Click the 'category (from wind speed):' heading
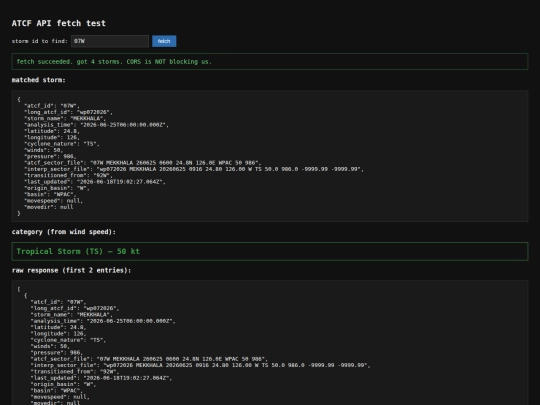Viewport: 540px width, 405px height. [x=64, y=232]
